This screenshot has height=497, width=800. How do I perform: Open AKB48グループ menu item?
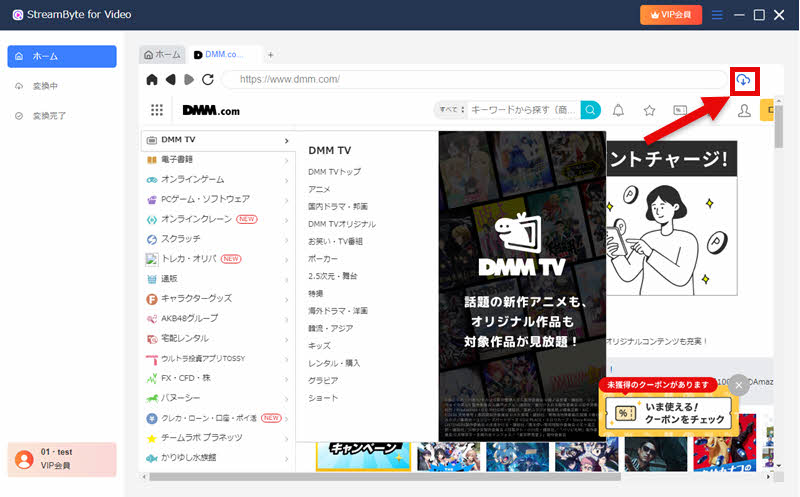[x=217, y=318]
